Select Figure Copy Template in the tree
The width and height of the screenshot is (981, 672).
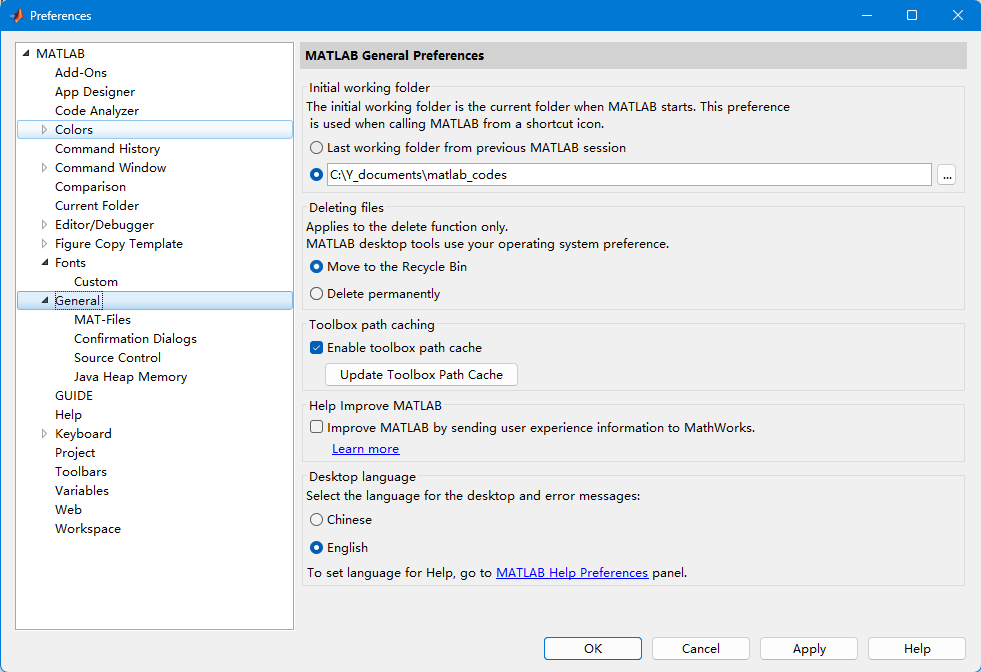(x=119, y=244)
